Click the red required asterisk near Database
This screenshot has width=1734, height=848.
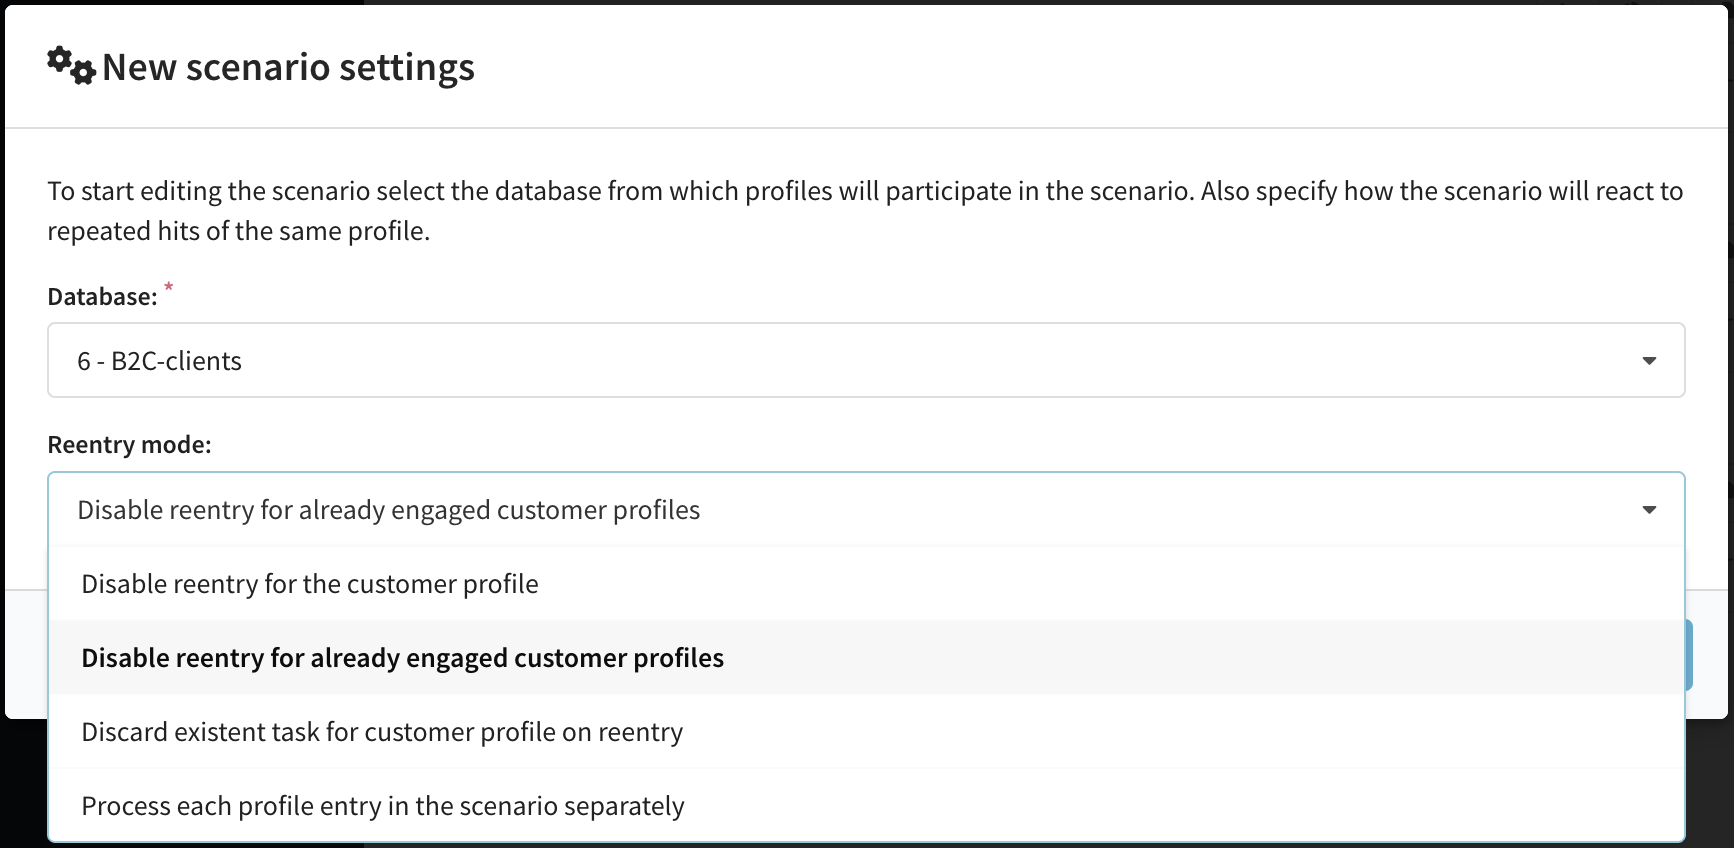point(169,288)
